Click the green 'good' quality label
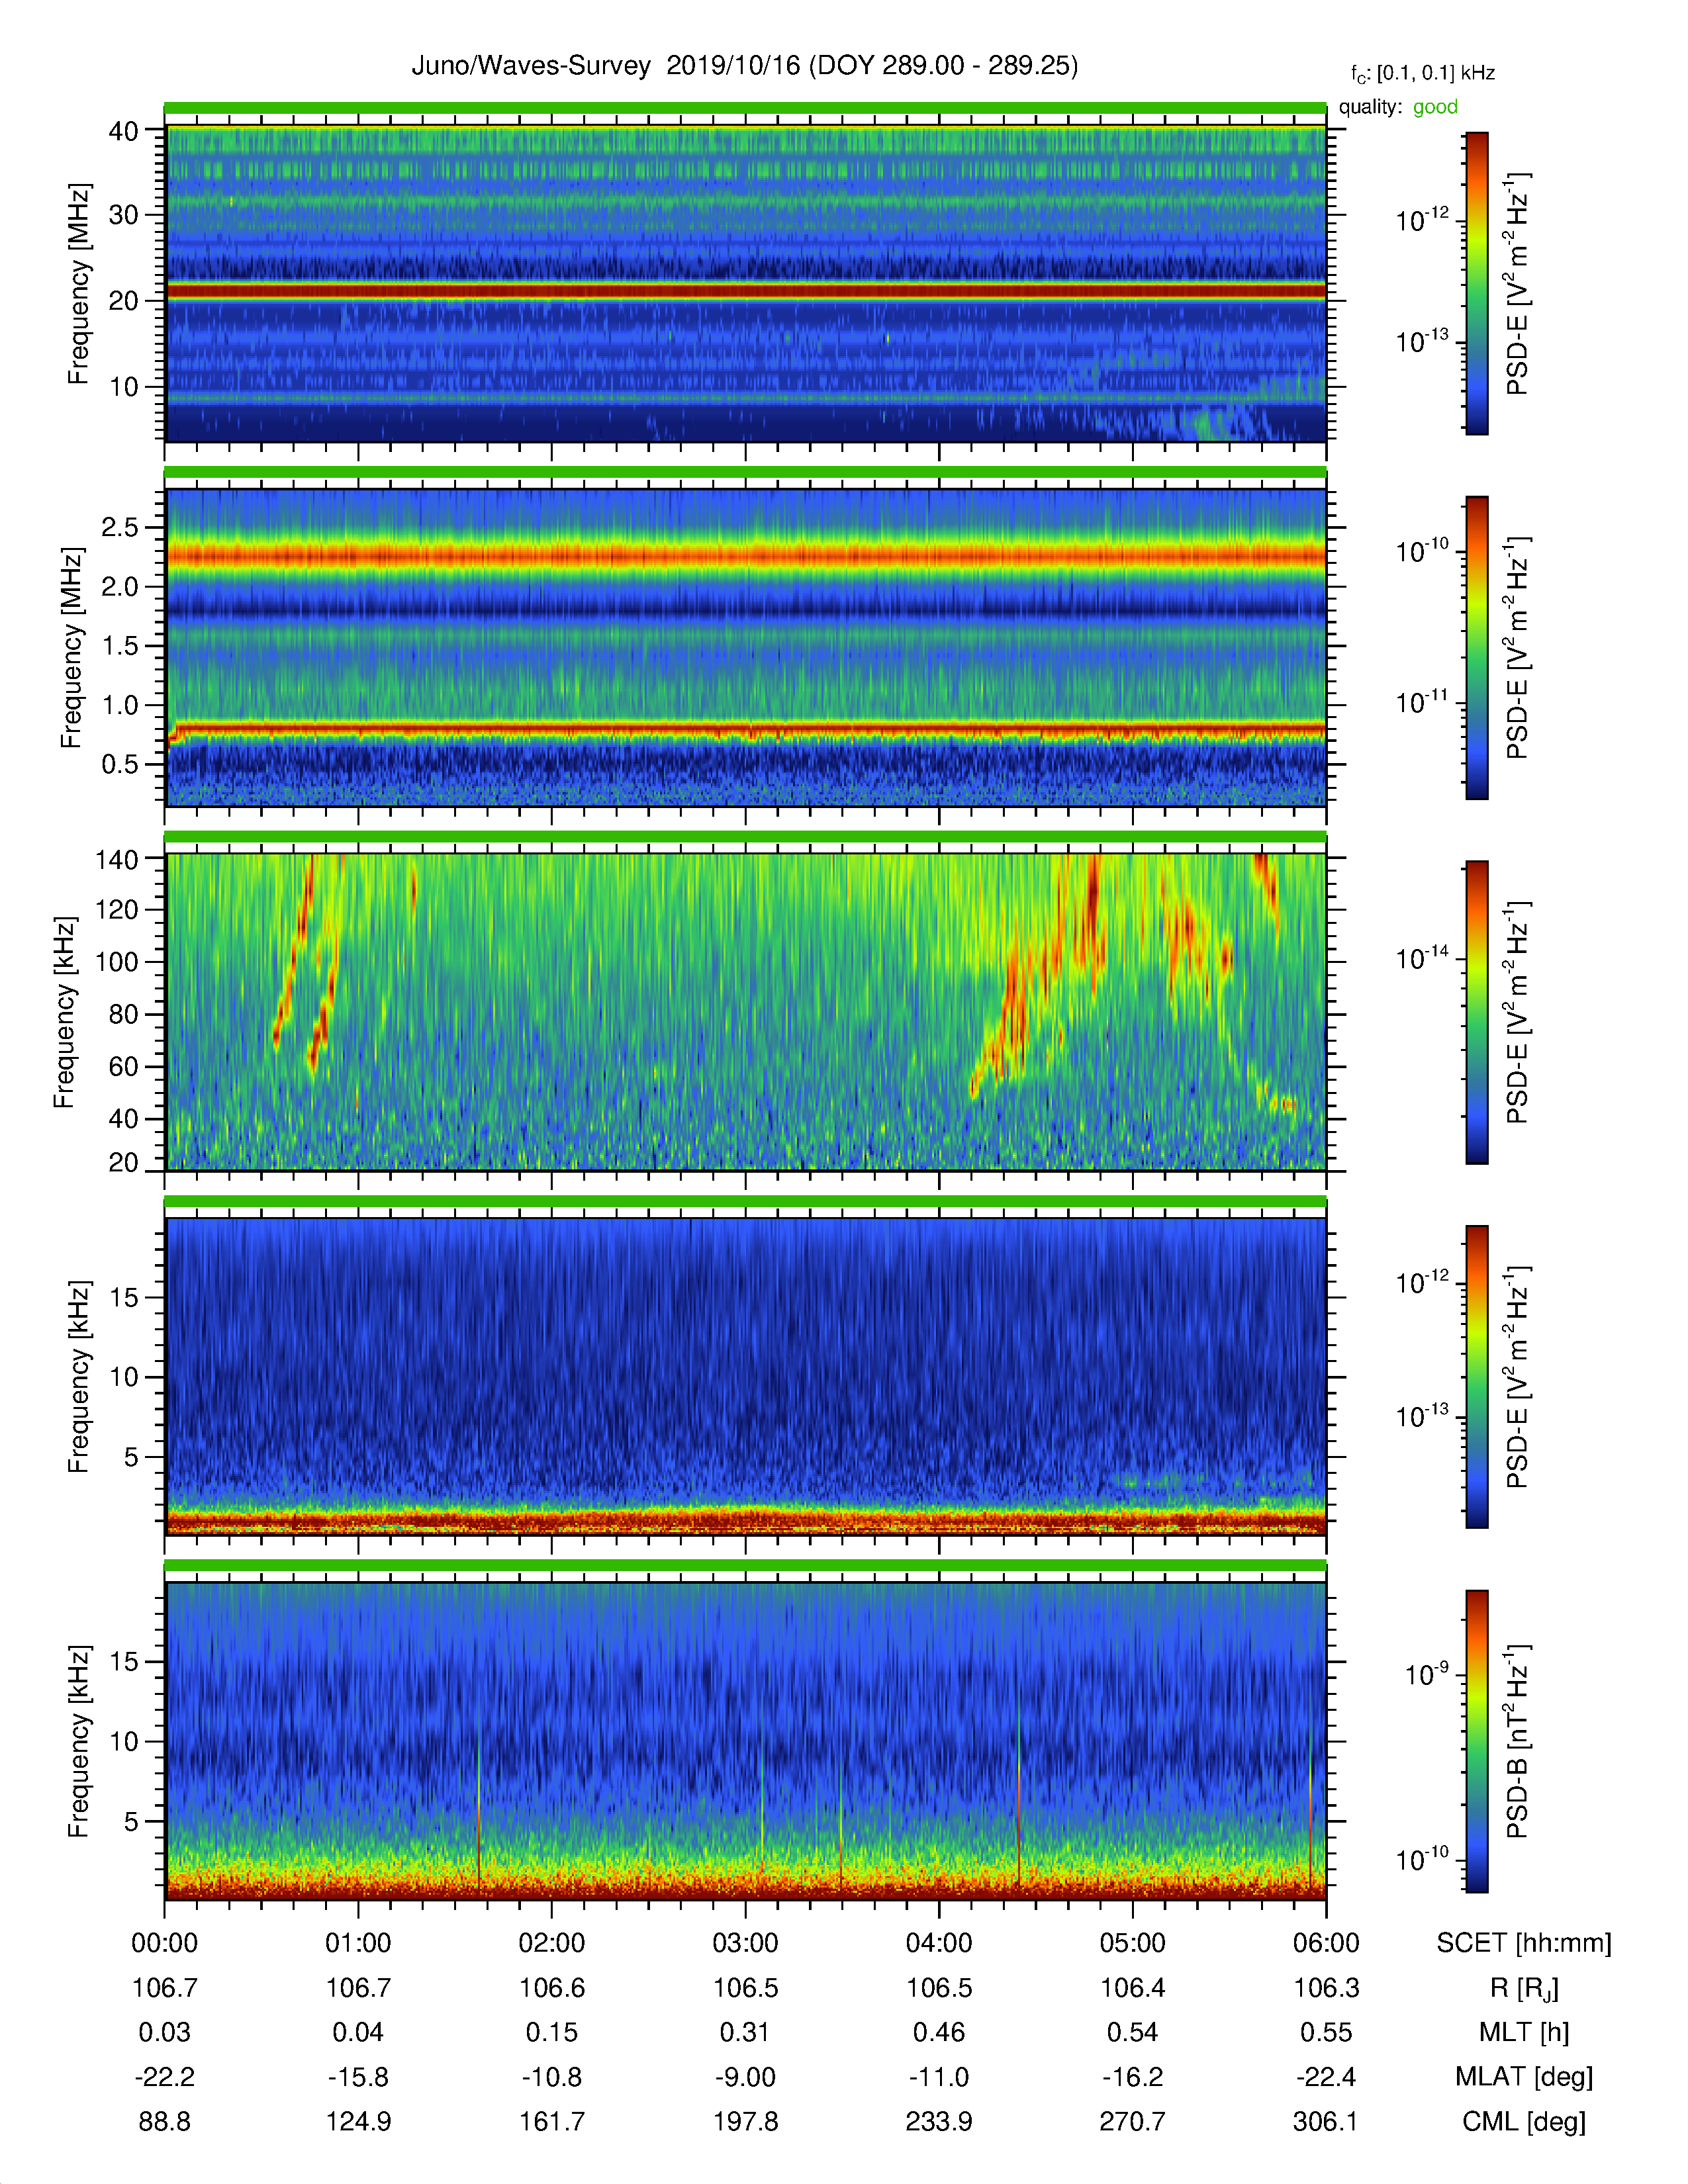 (x=1435, y=107)
